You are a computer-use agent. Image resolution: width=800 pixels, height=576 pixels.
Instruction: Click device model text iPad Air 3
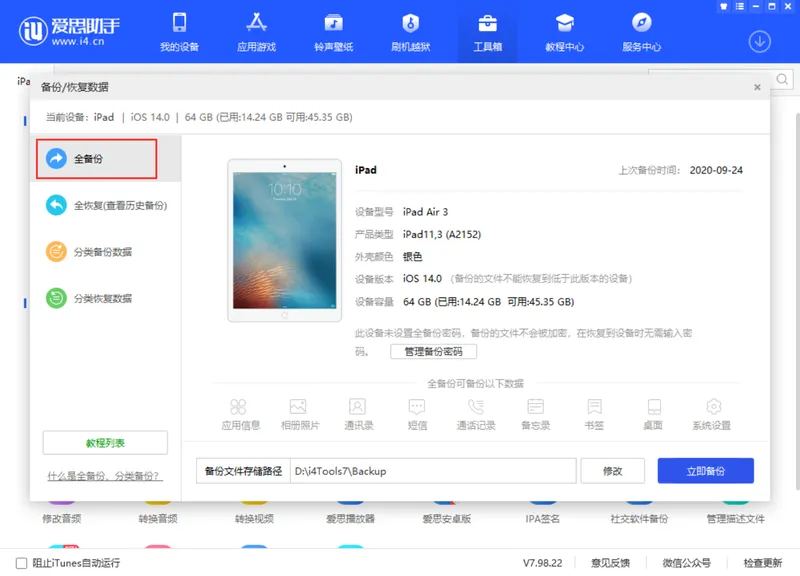coord(426,212)
